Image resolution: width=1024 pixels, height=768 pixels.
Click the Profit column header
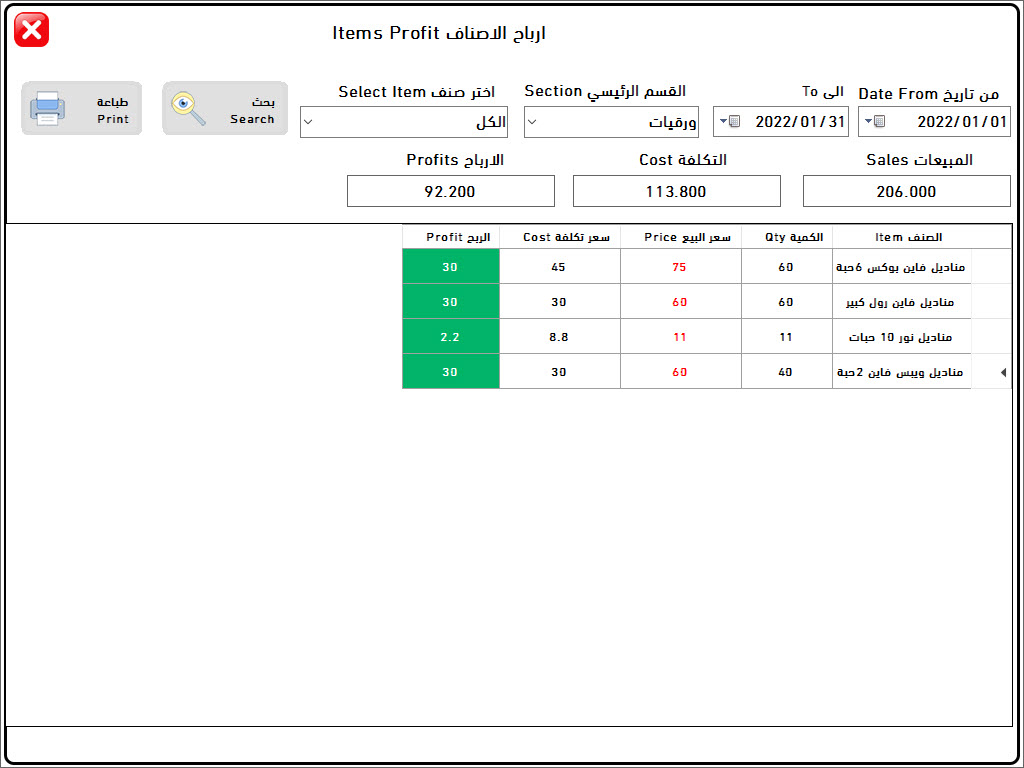451,237
